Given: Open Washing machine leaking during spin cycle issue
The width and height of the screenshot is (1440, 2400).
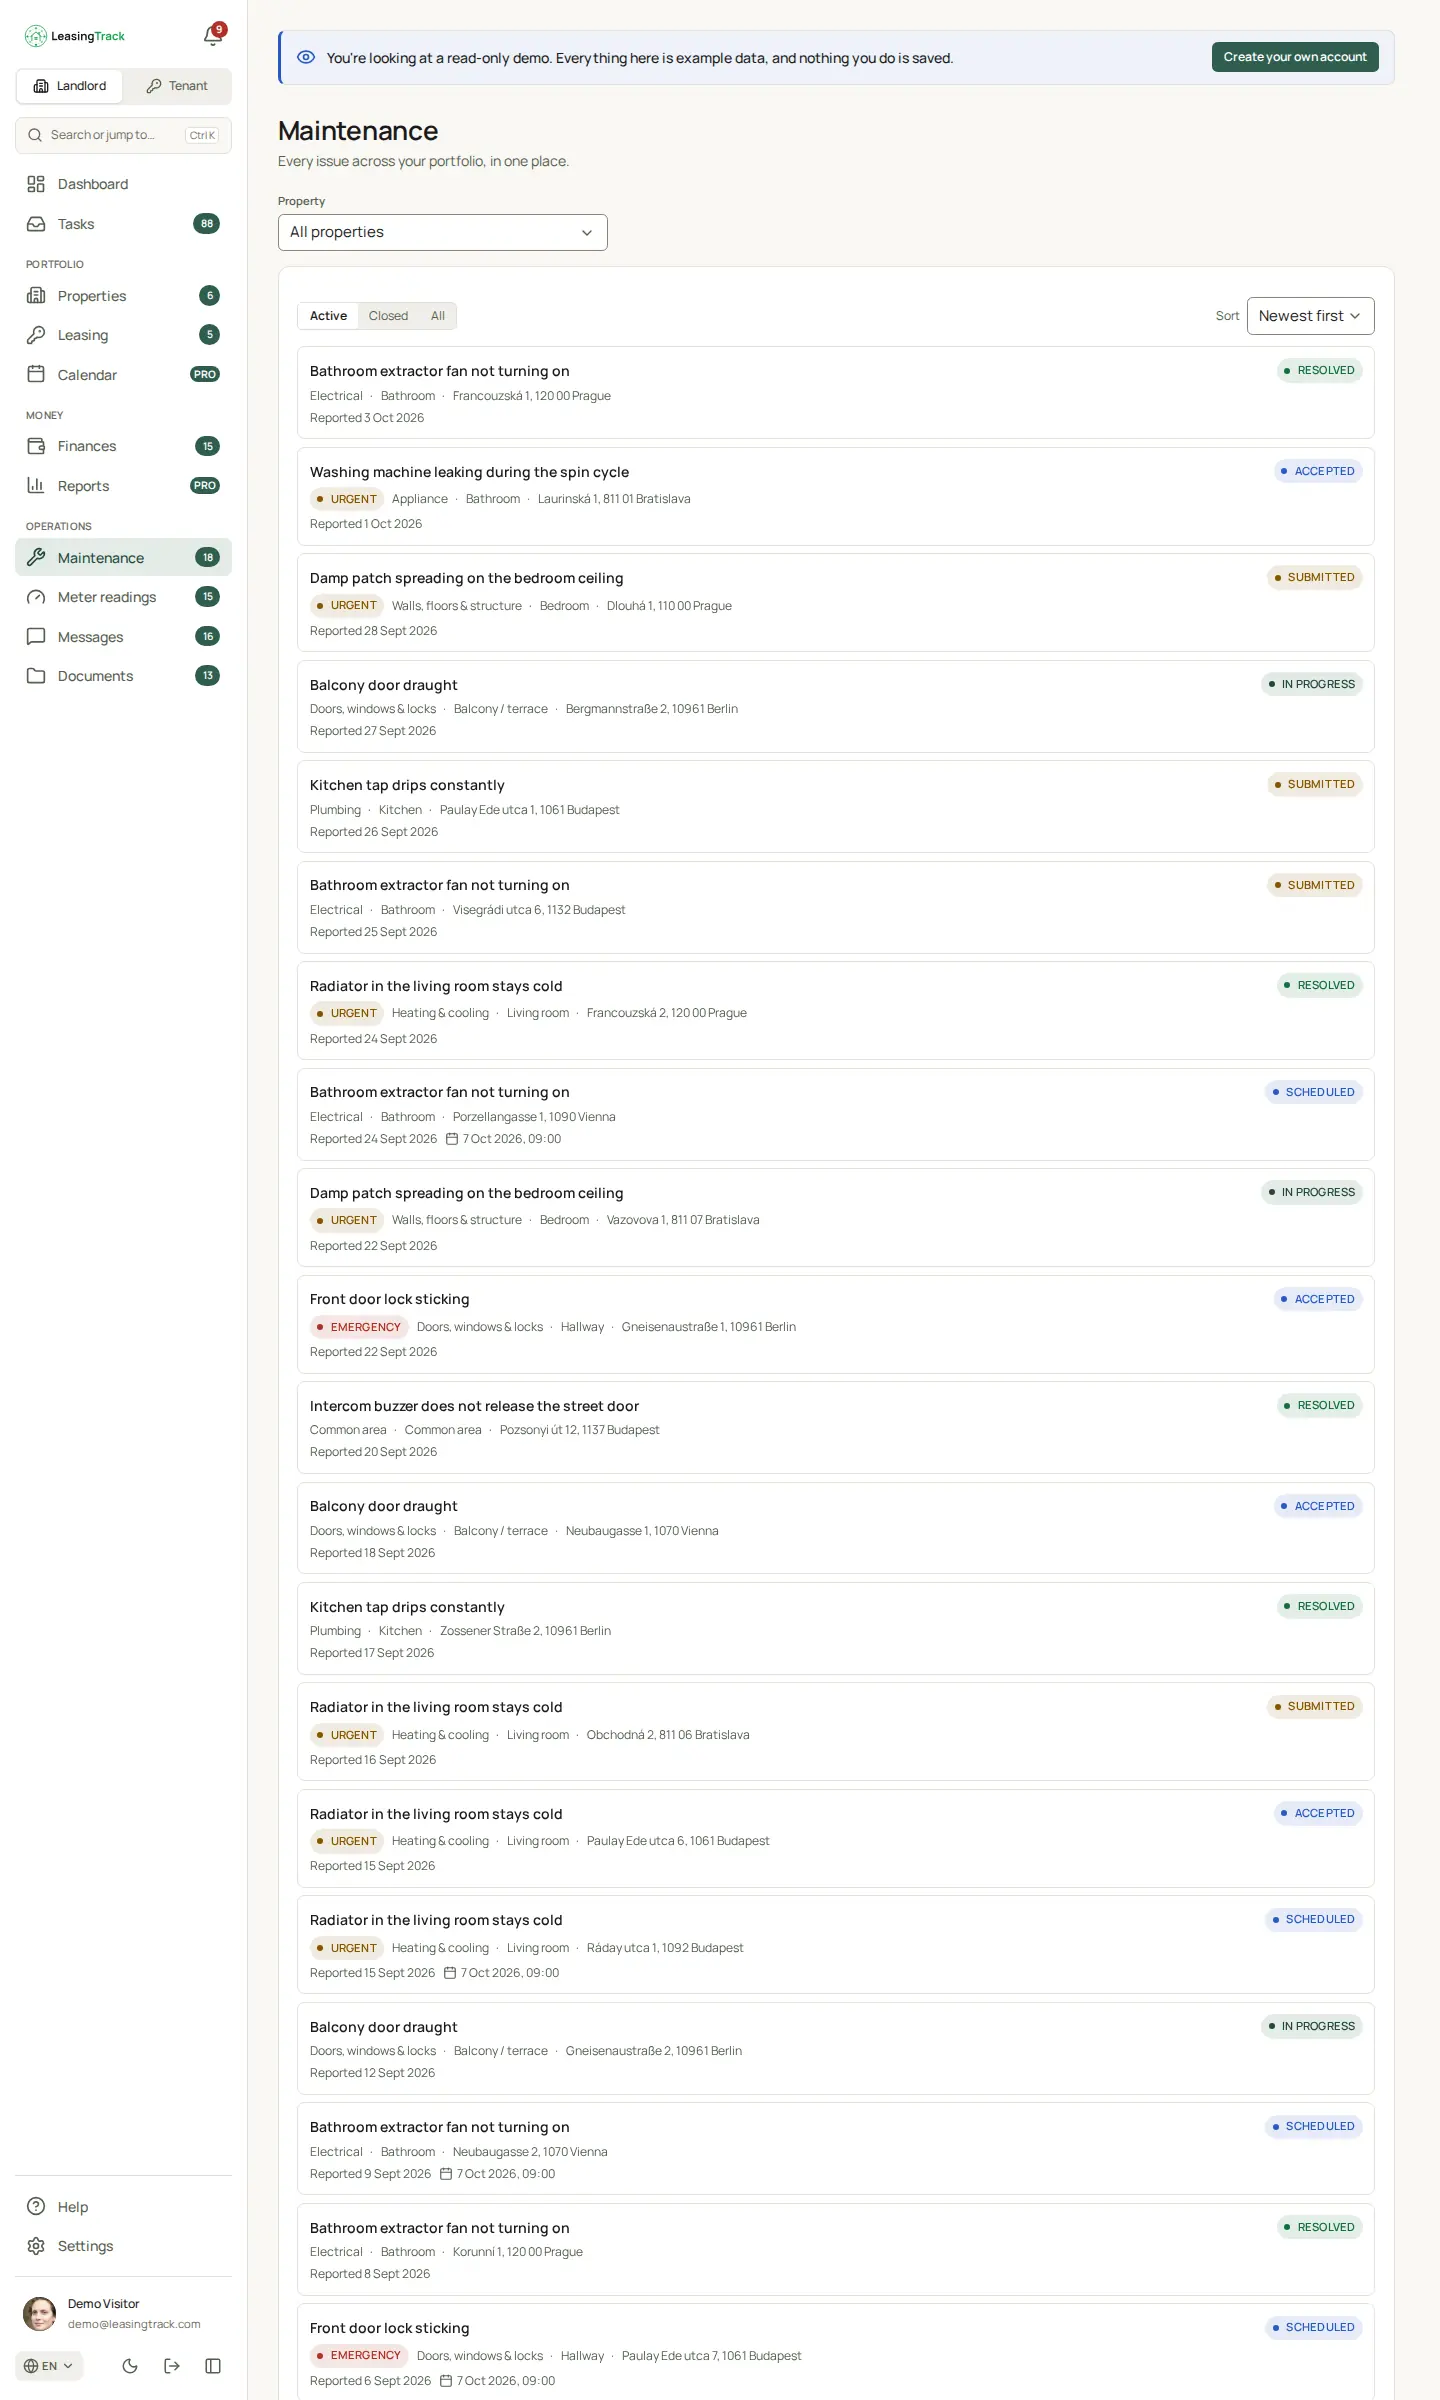Looking at the screenshot, I should click(x=836, y=496).
